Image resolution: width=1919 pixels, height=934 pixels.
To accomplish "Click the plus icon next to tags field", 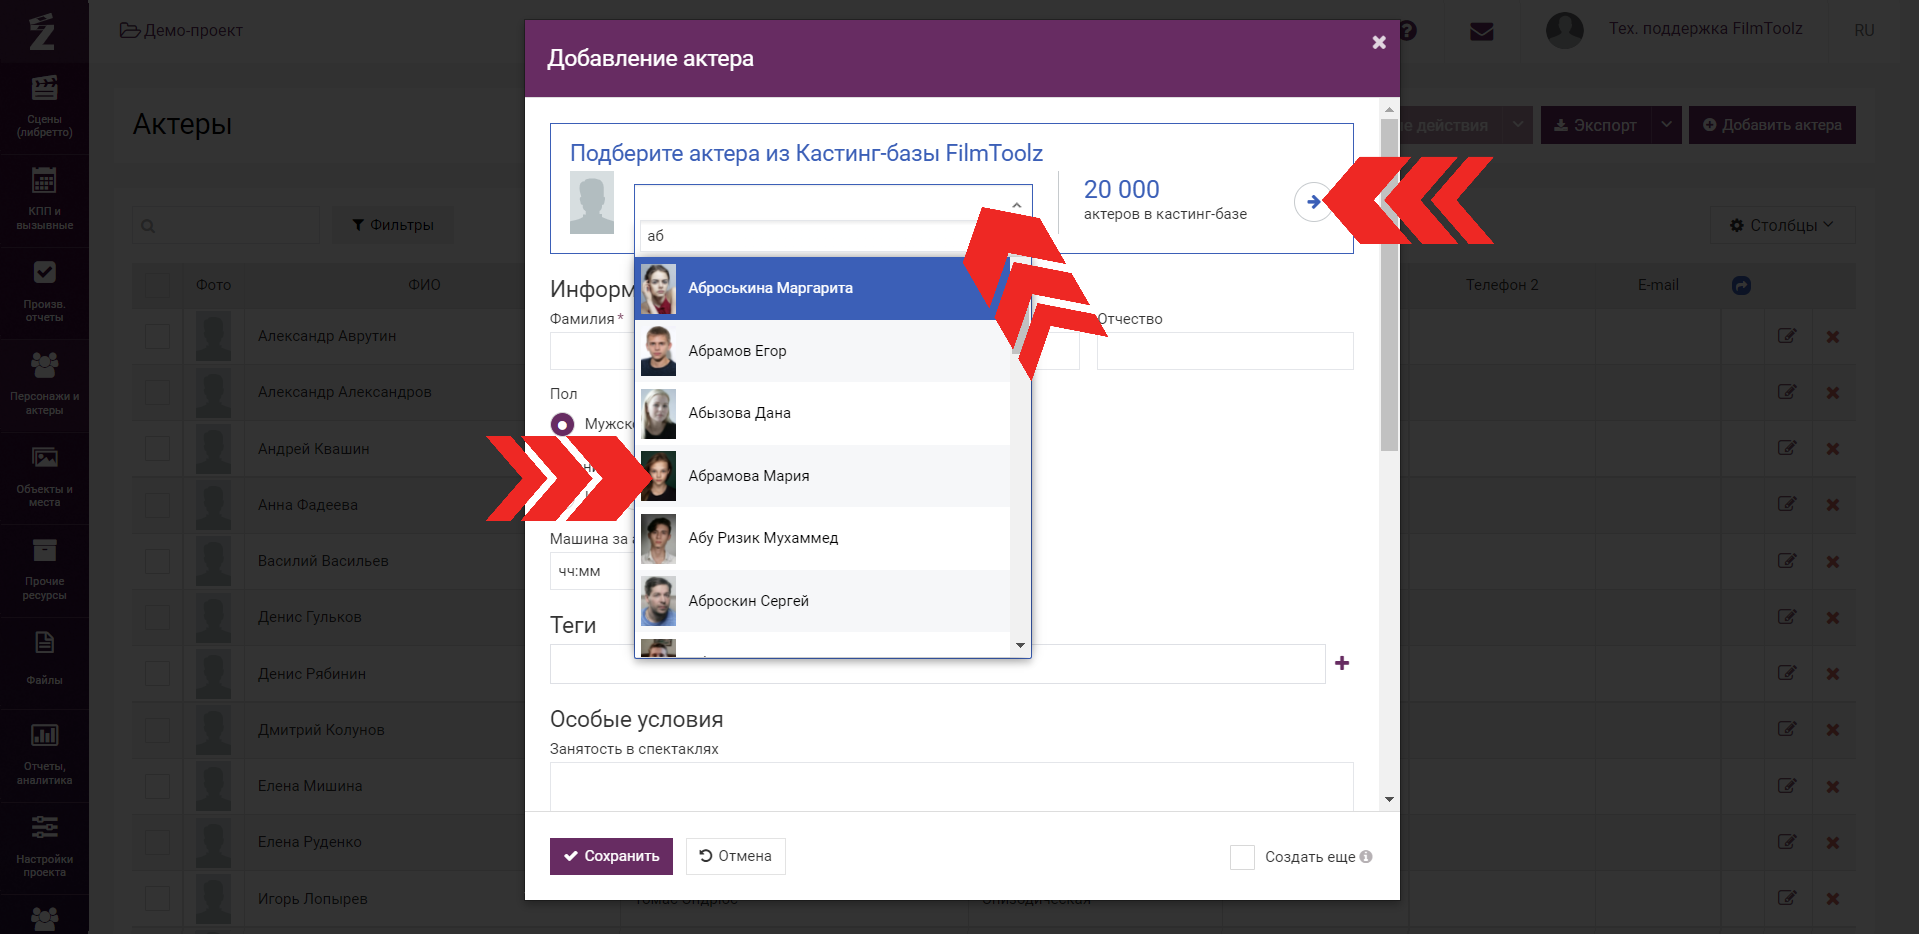I will [1342, 663].
